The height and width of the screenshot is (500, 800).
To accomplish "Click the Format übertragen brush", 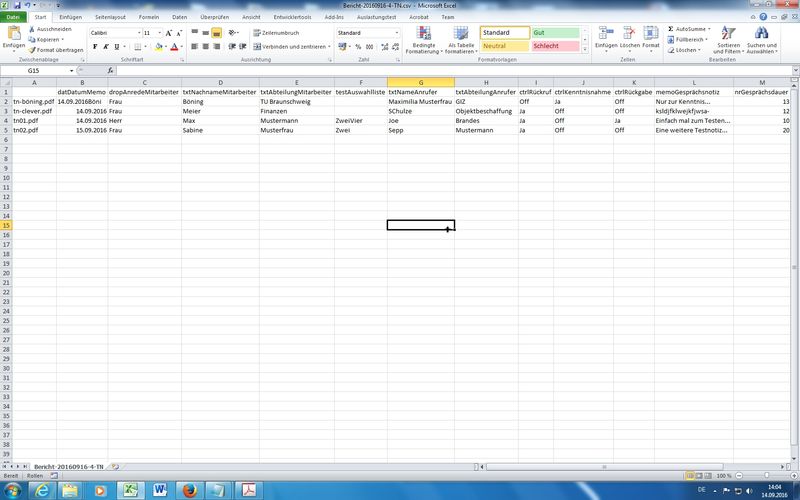I will point(32,49).
